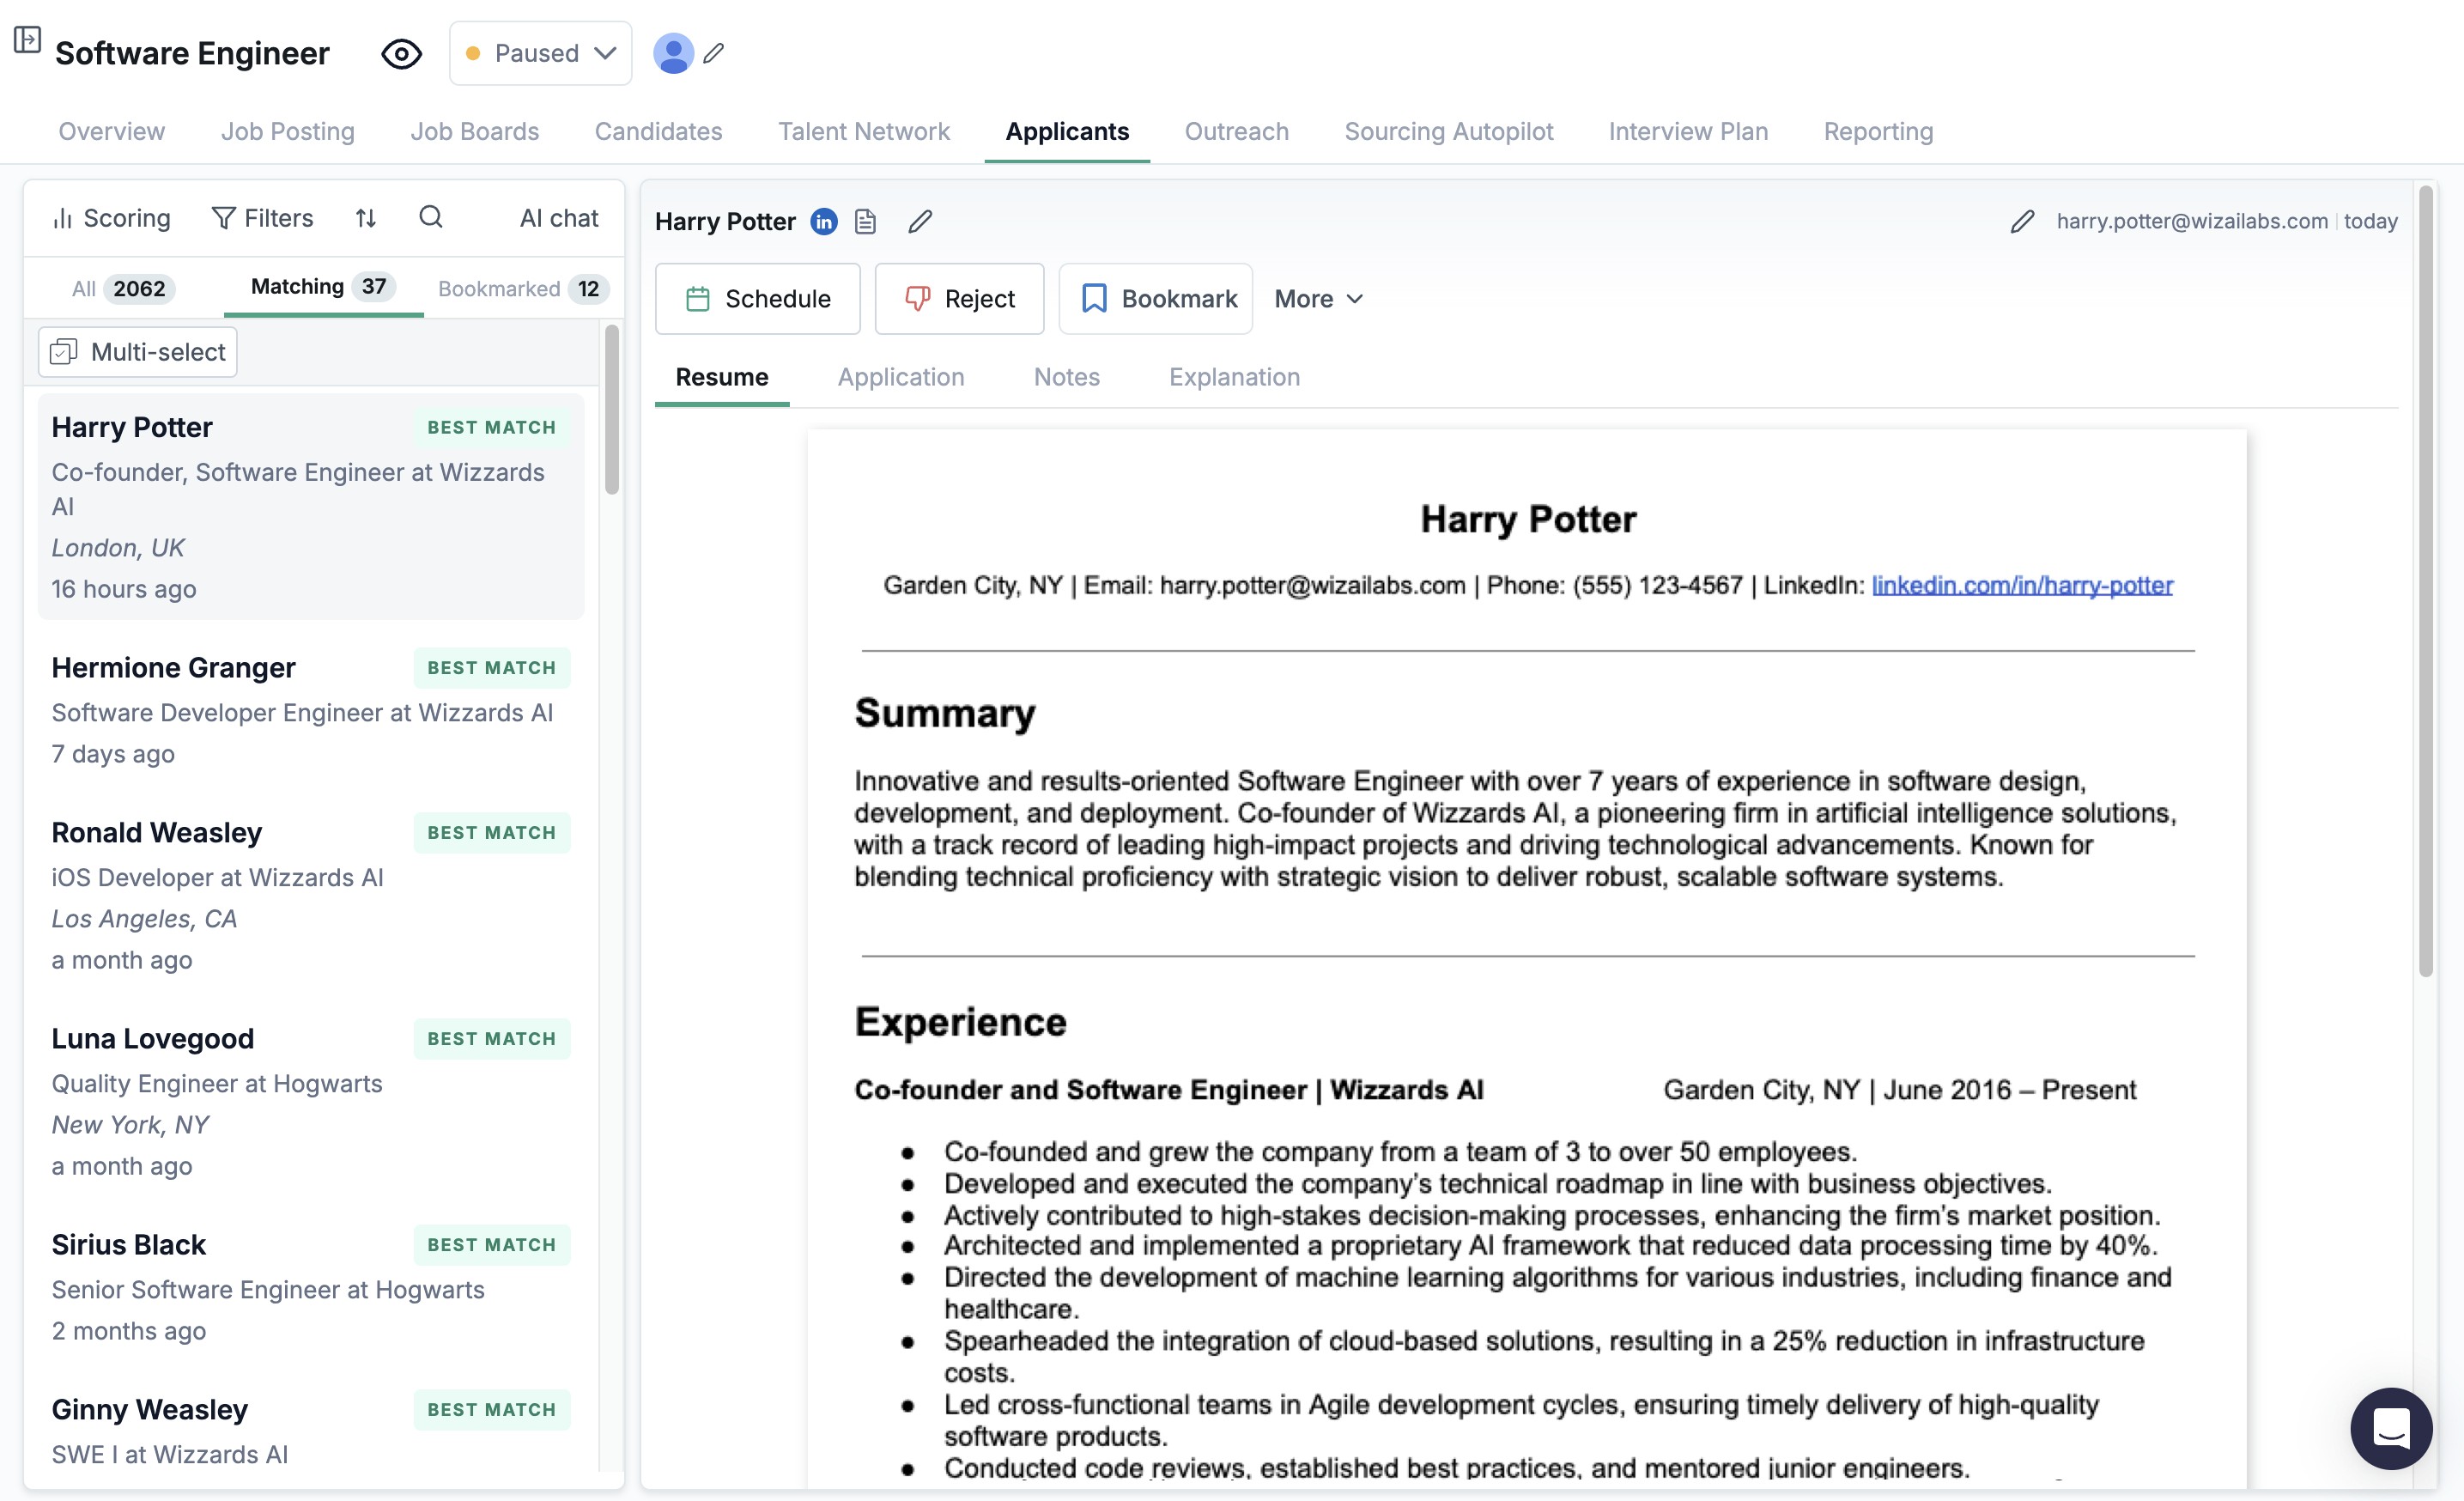Open Harry Potter's LinkedIn profile icon
2464x1501 pixels.
click(823, 221)
